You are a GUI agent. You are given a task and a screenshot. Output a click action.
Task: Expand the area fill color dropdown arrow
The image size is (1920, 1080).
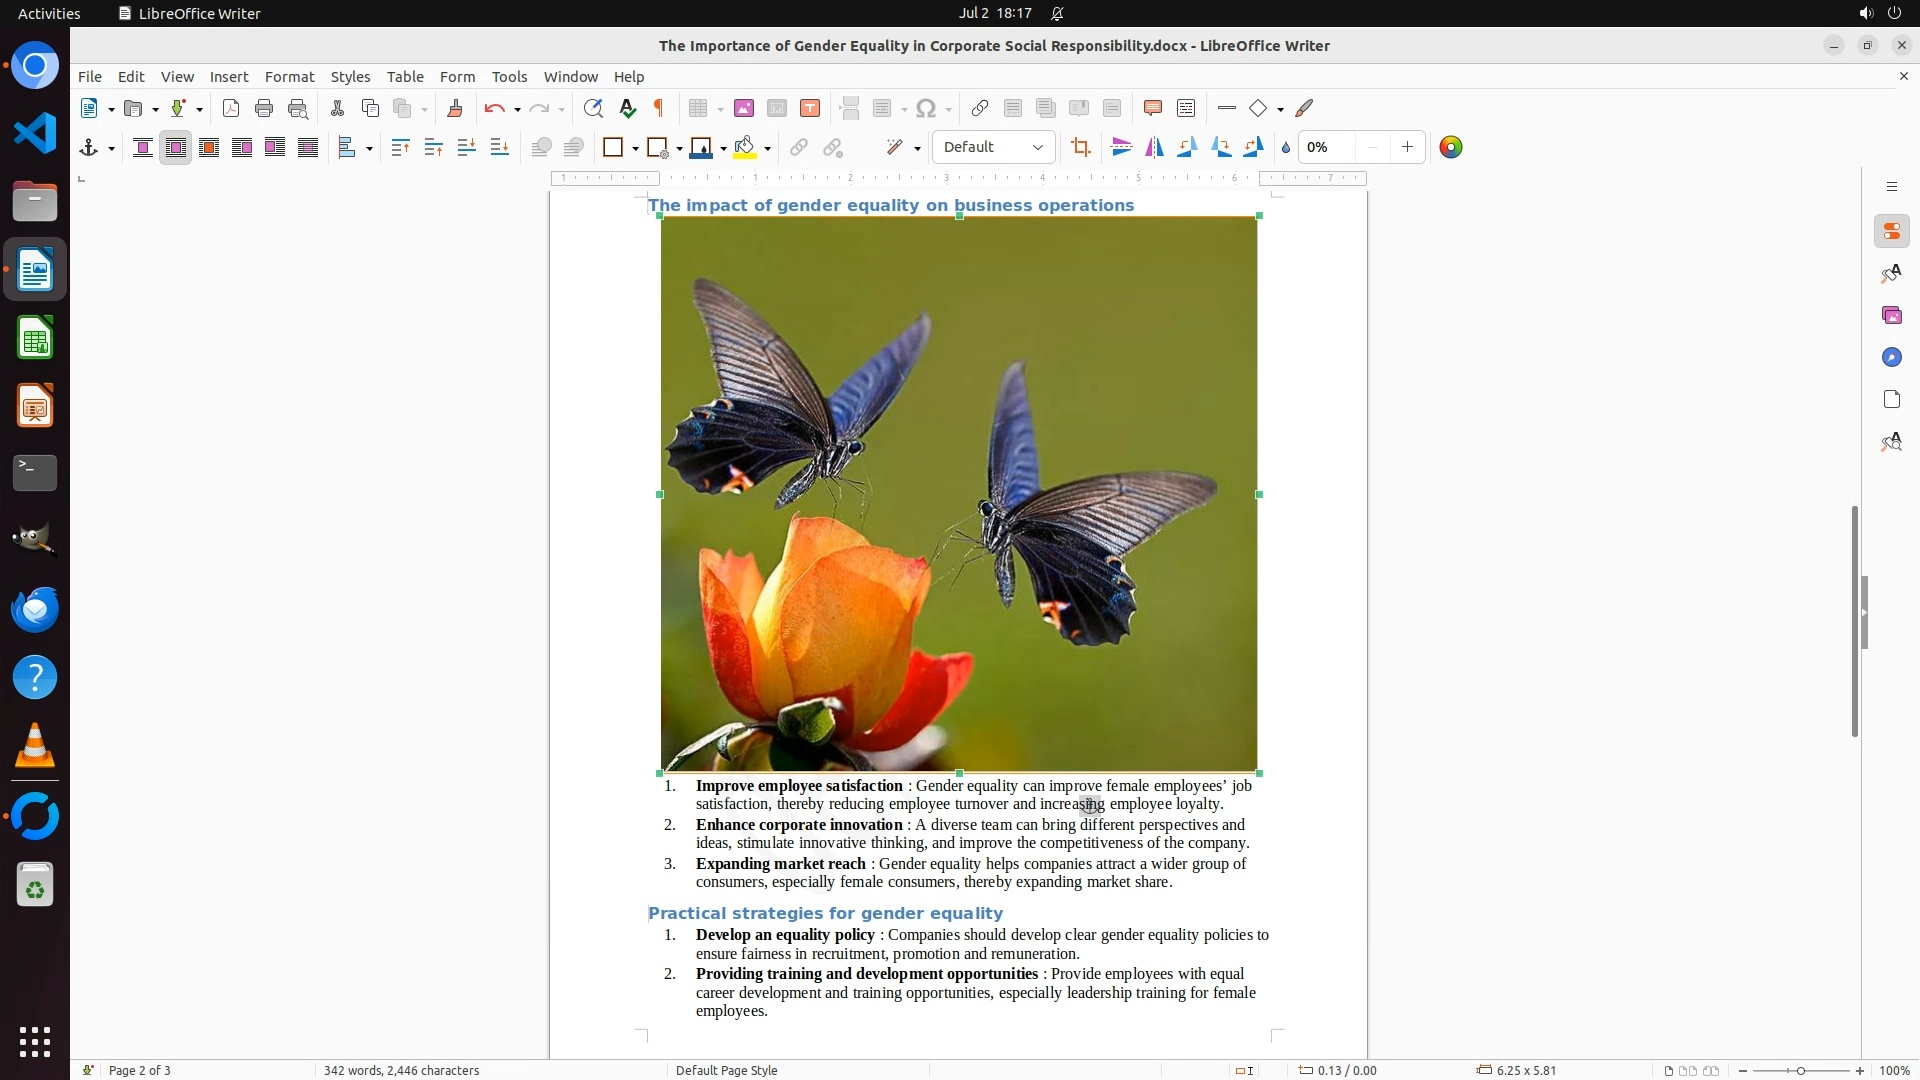(767, 149)
